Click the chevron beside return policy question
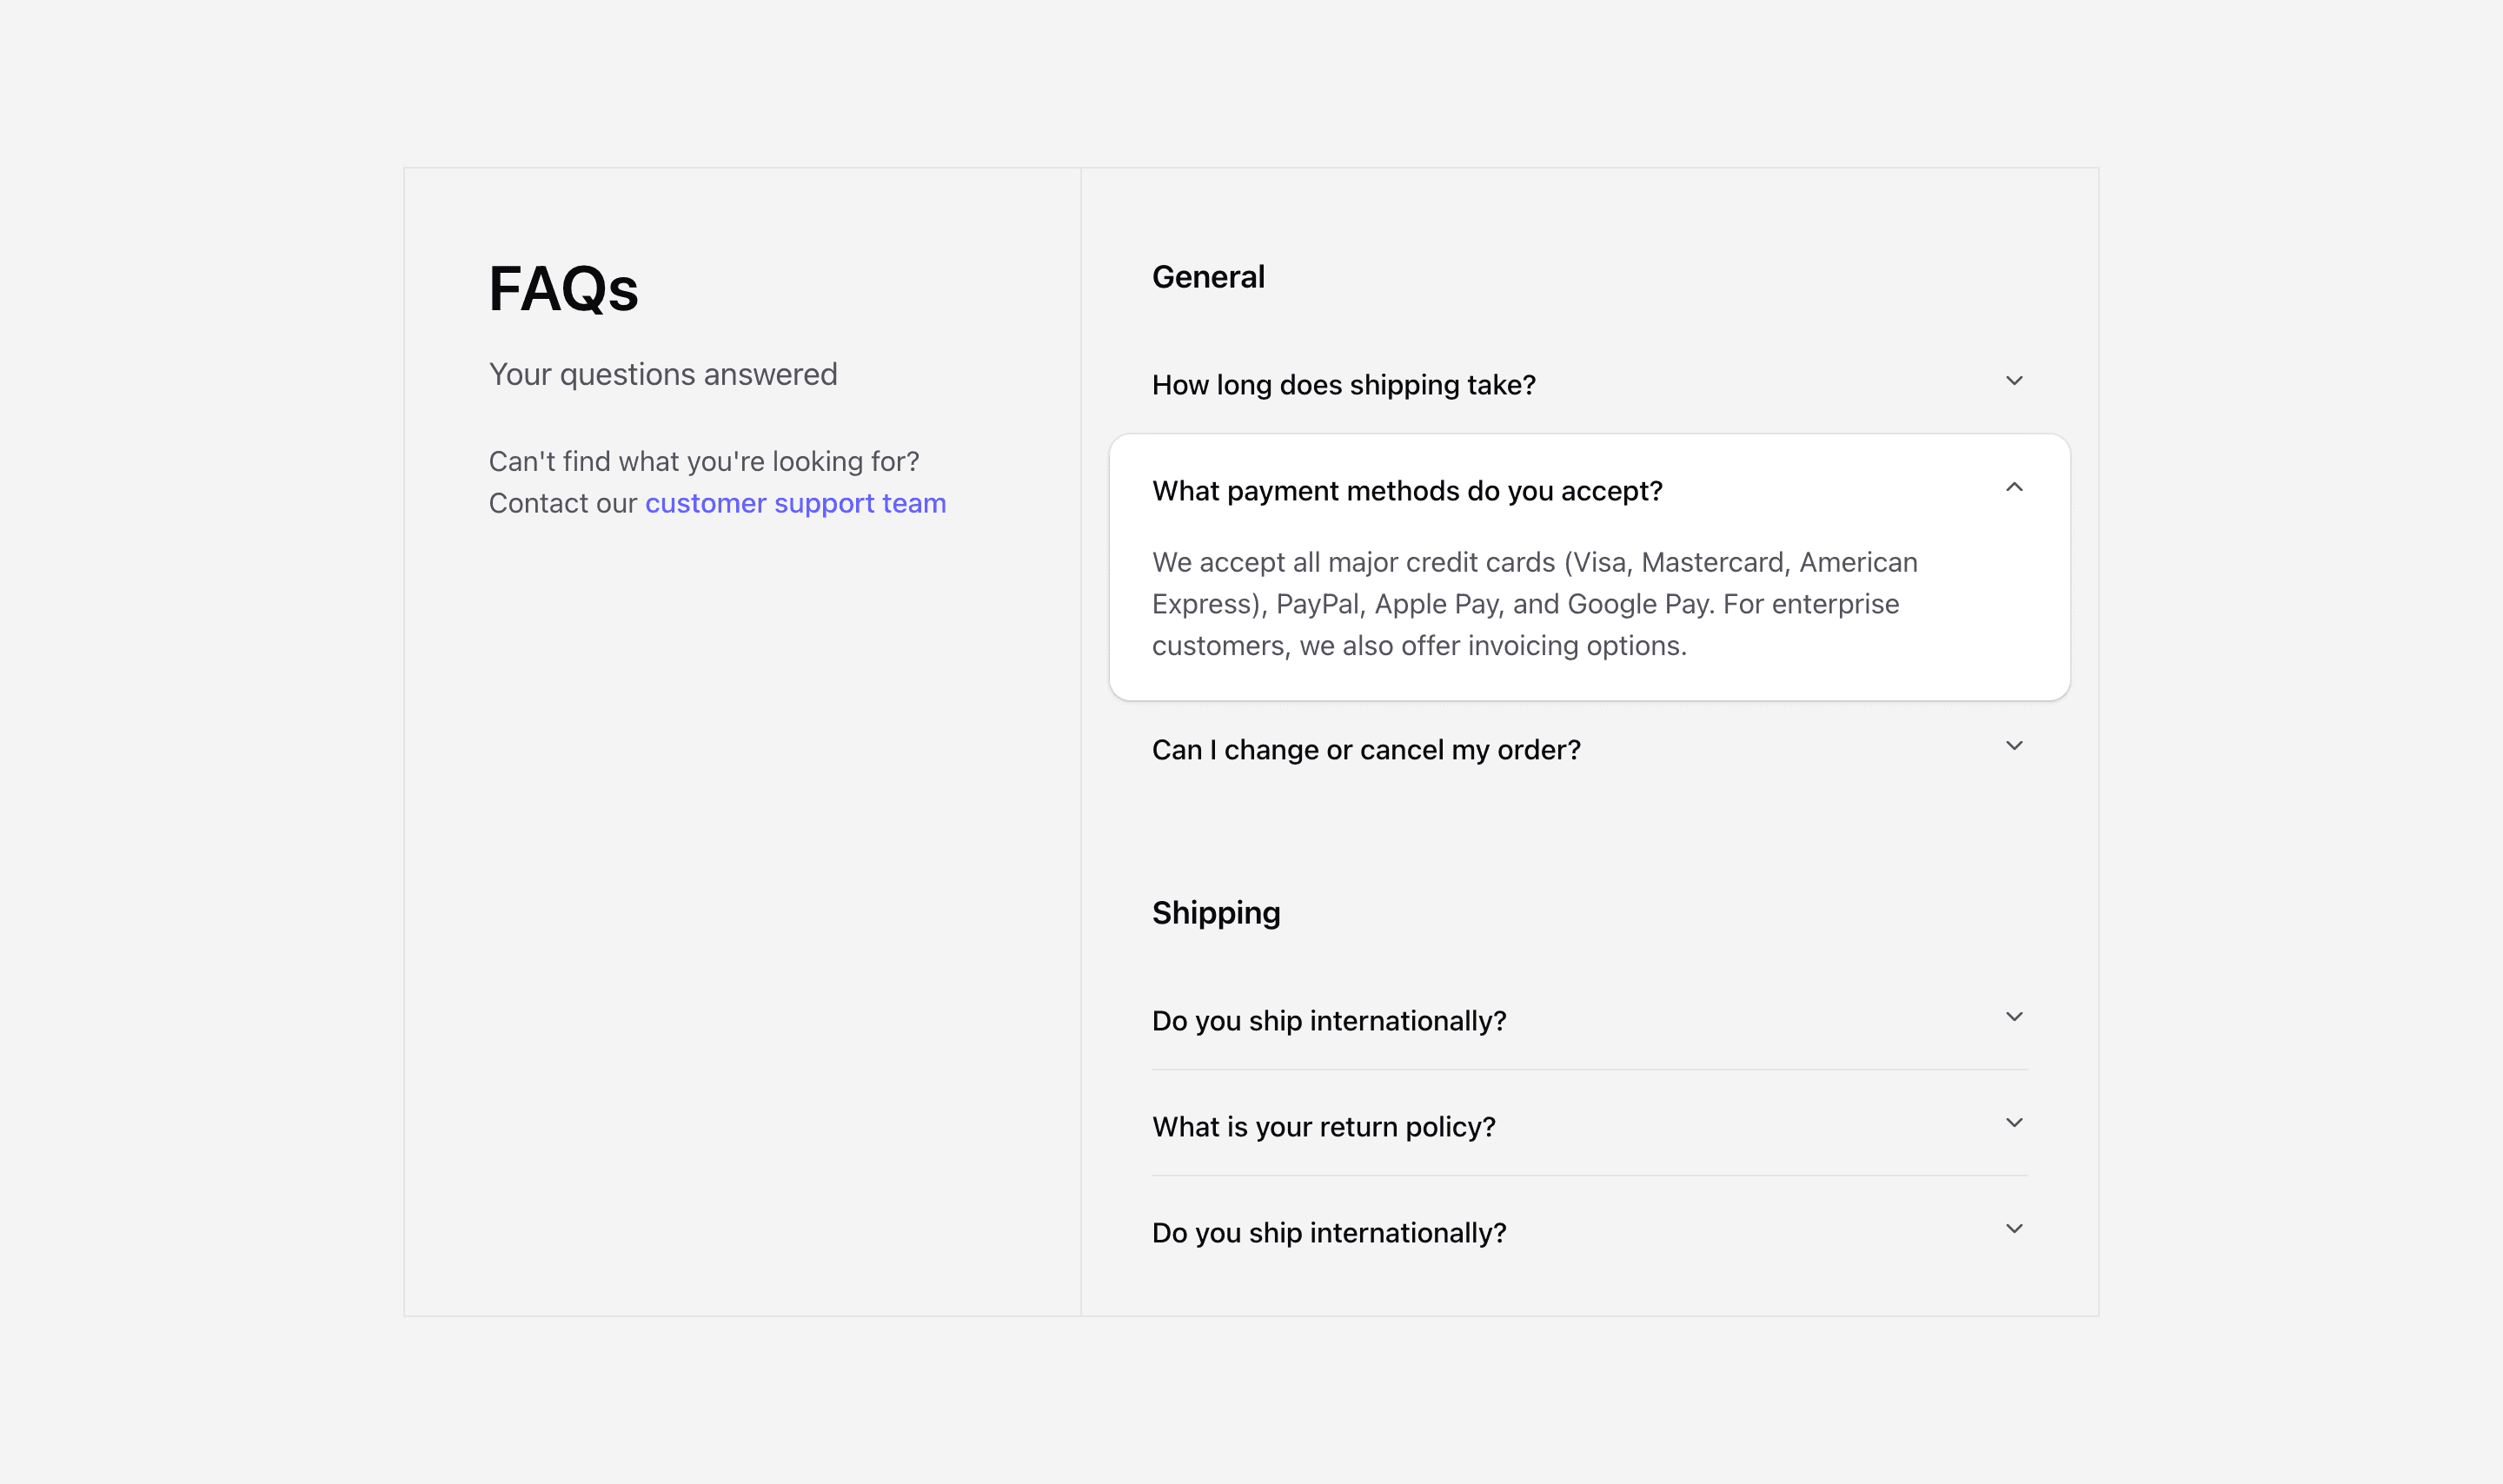The height and width of the screenshot is (1484, 2503). coord(2015,1123)
